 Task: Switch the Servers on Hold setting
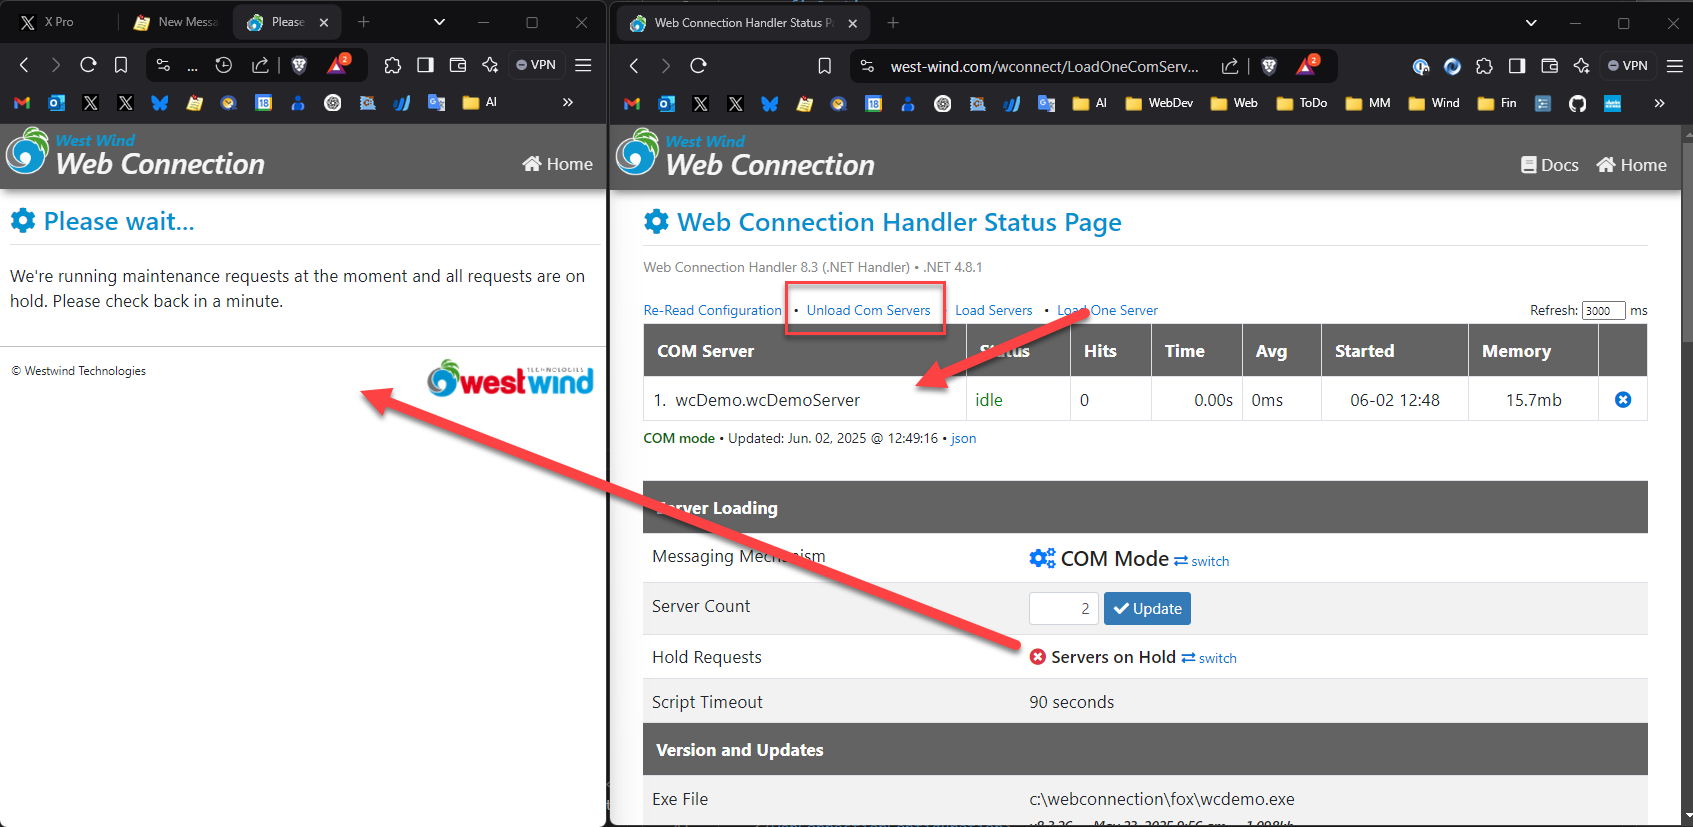(1208, 658)
